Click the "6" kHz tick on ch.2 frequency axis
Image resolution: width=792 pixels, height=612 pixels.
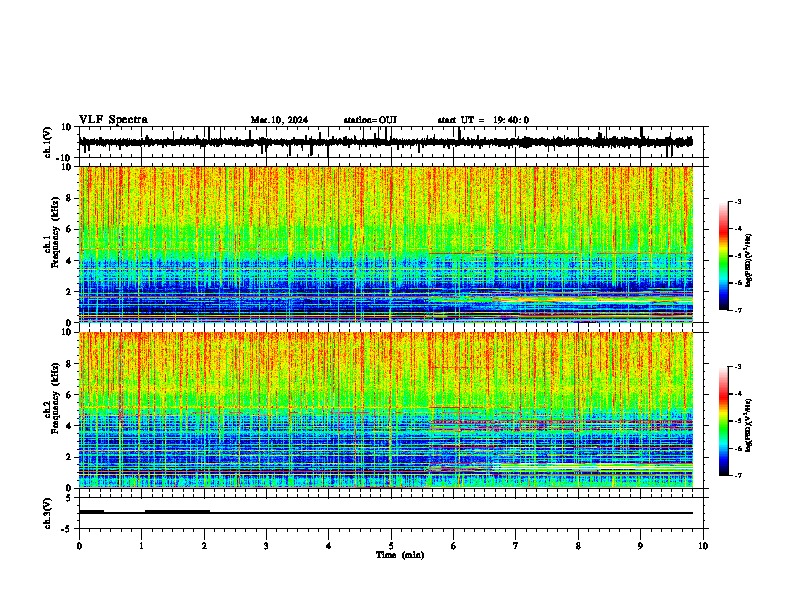tap(69, 395)
